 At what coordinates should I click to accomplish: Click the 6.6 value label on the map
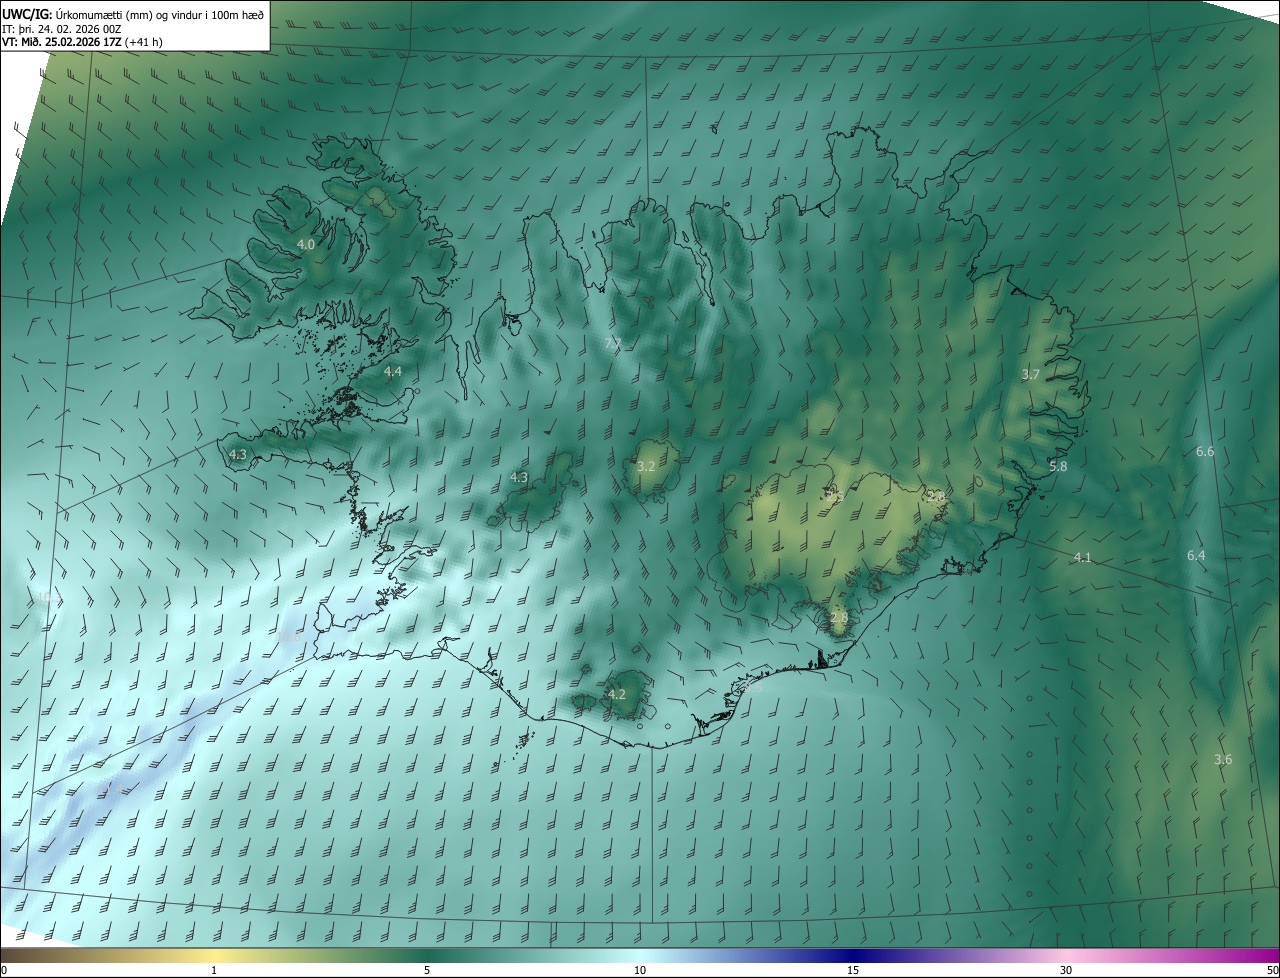click(1205, 451)
